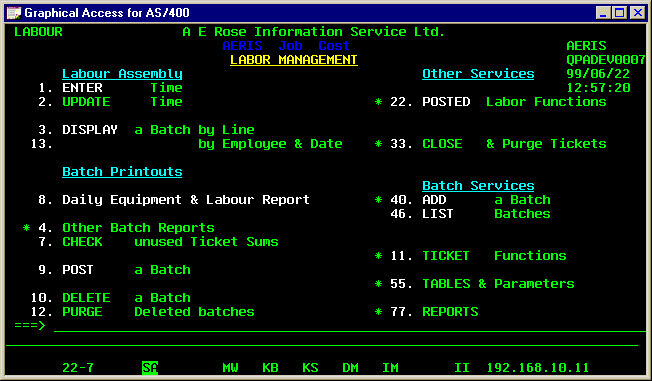Minimize the Graphical Access window
Viewport: 652px width, 381px height.
pyautogui.click(x=603, y=12)
